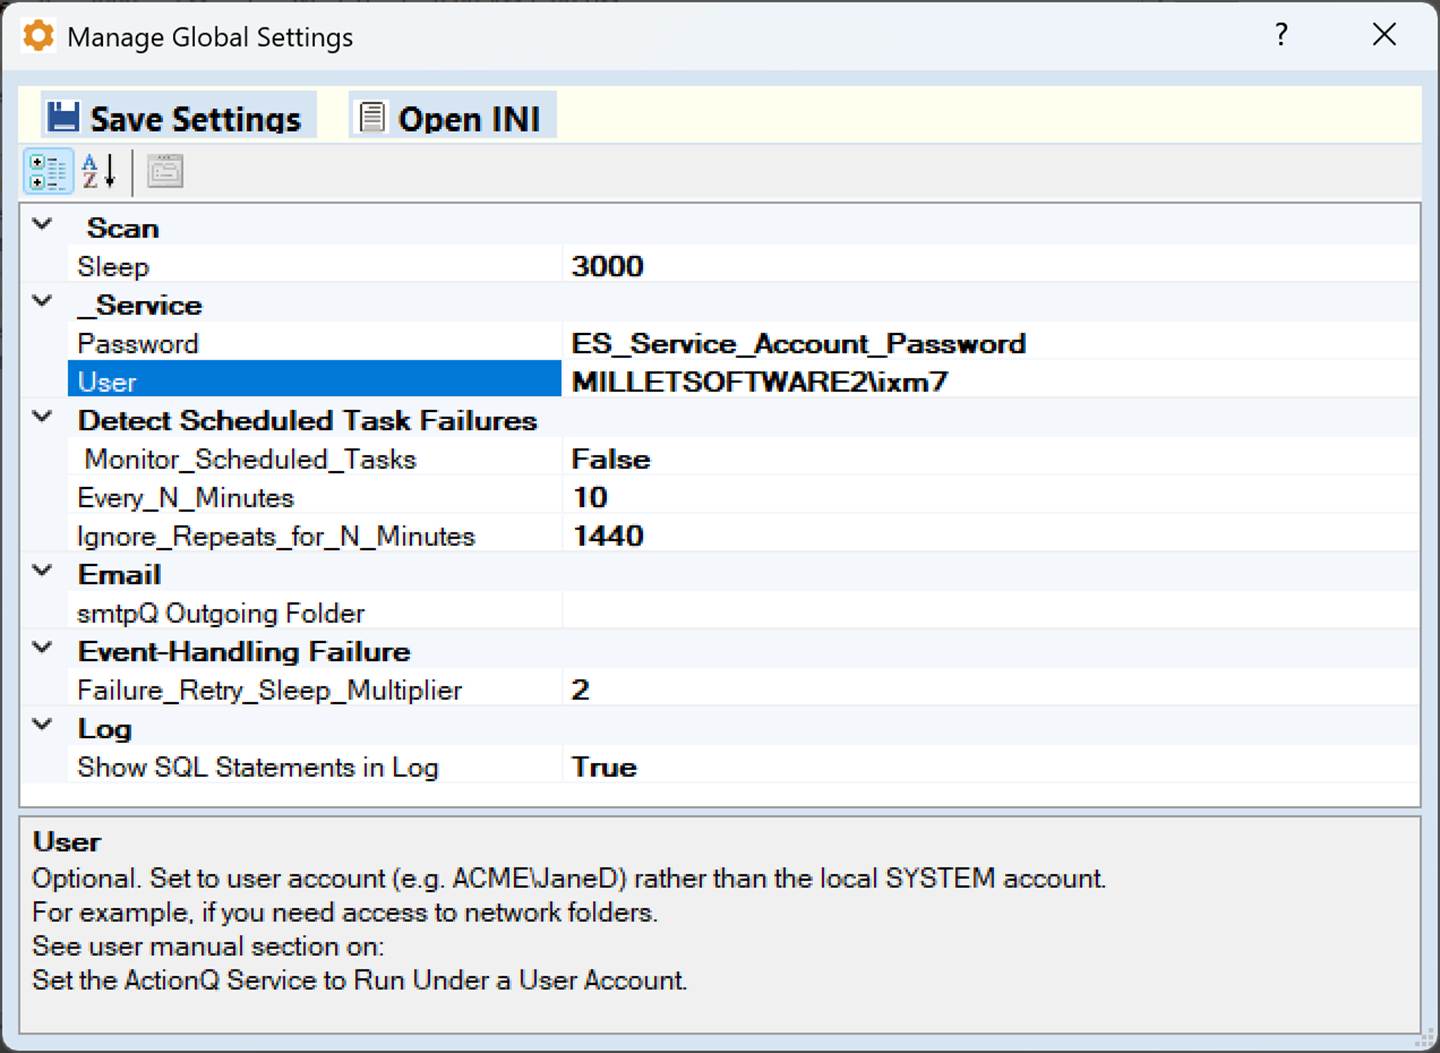Sort properties with the Alphabetical A-Z icon
1440x1053 pixels.
99,171
